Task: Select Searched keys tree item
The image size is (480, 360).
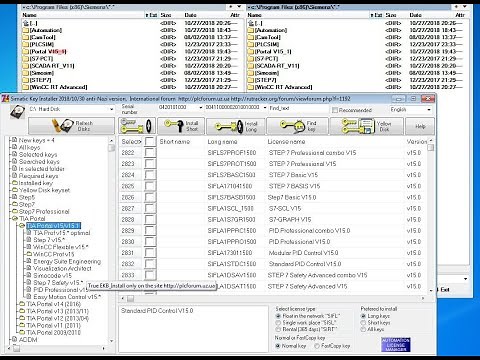Action: (x=39, y=162)
